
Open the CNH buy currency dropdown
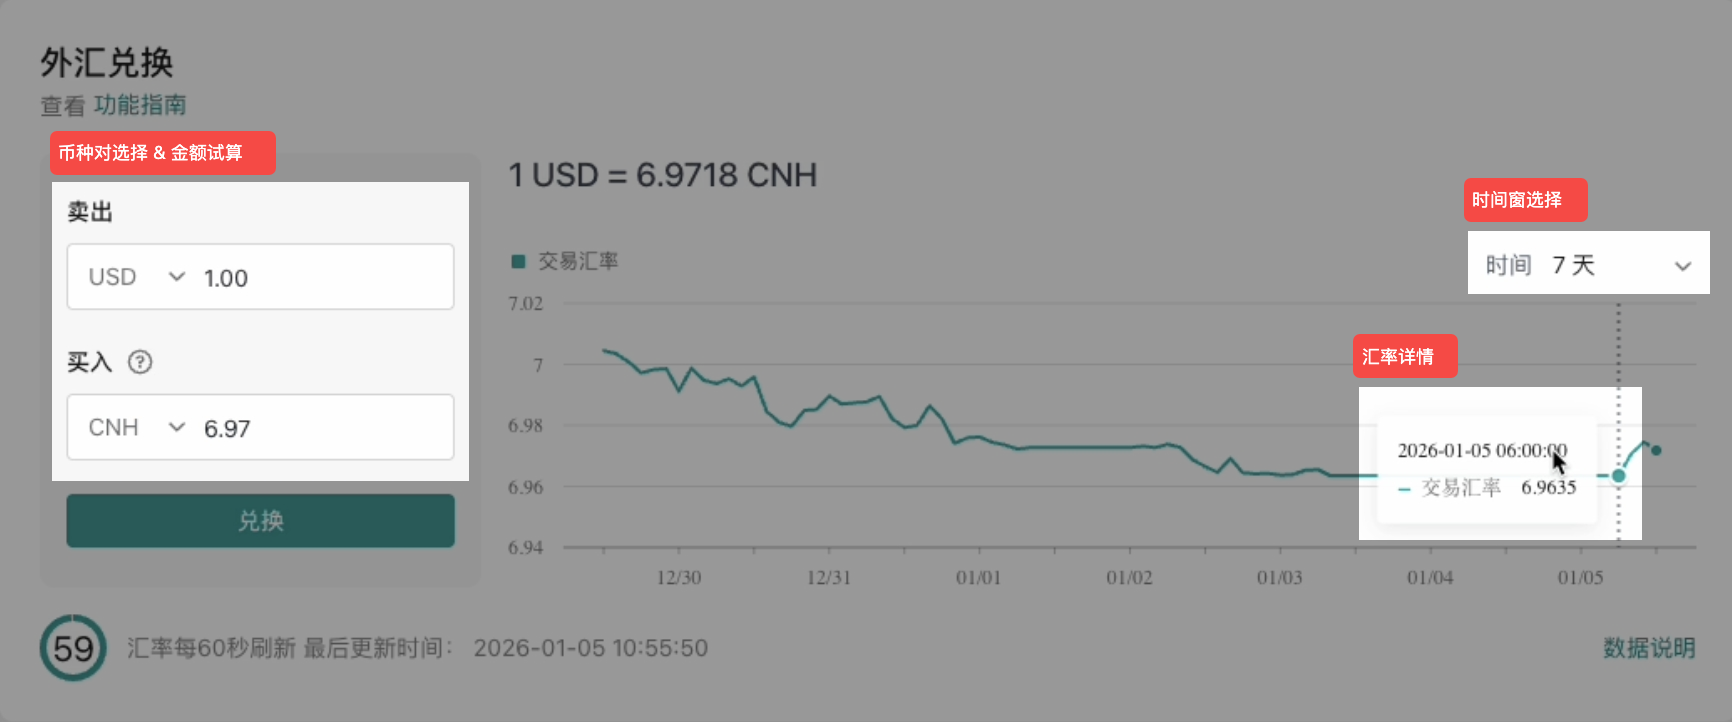click(135, 428)
